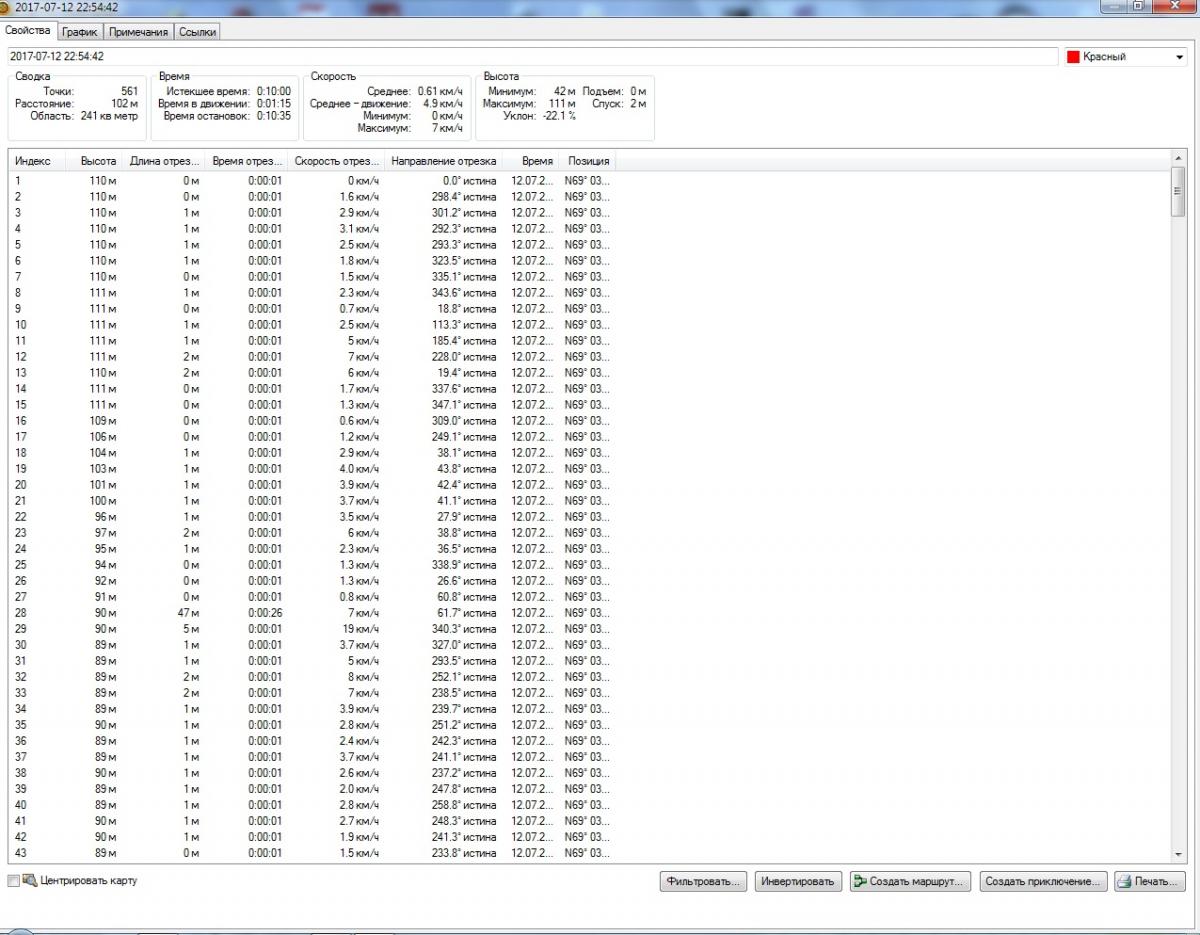
Task: Click the scrollbar up arrow in table
Action: tap(1178, 159)
